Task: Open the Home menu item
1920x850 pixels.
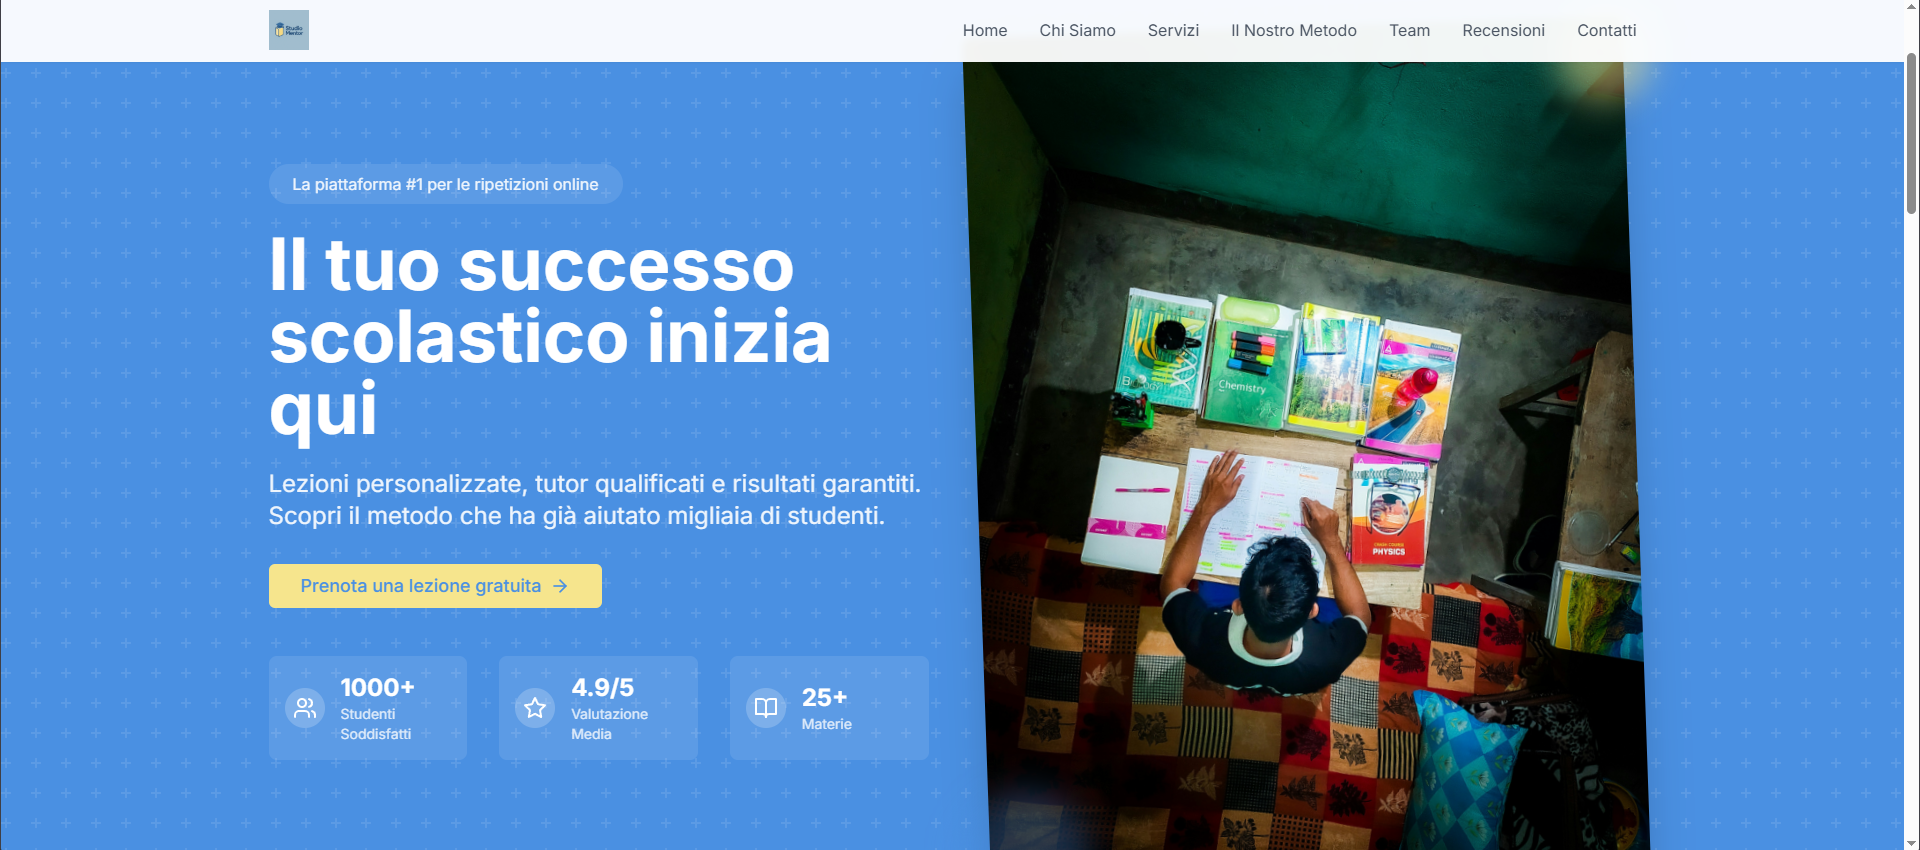Action: tap(985, 30)
